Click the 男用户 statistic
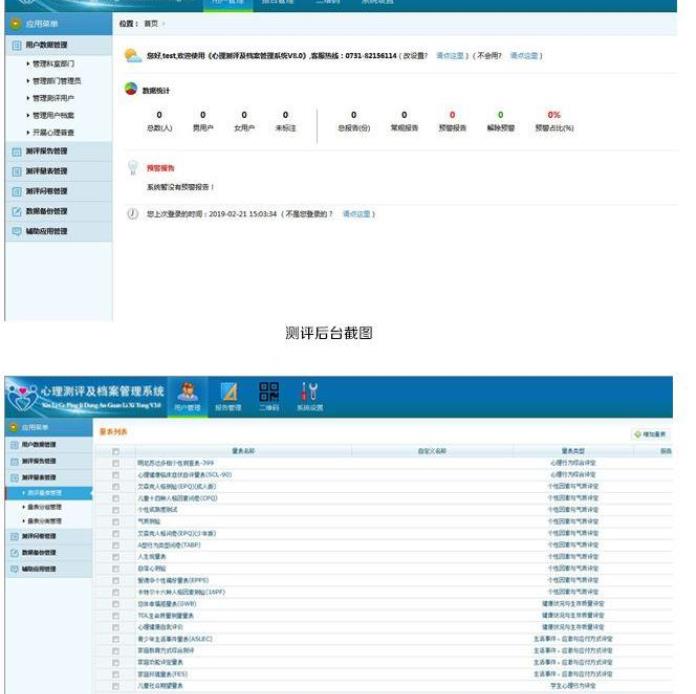This screenshot has height=694, width=696. tap(203, 121)
